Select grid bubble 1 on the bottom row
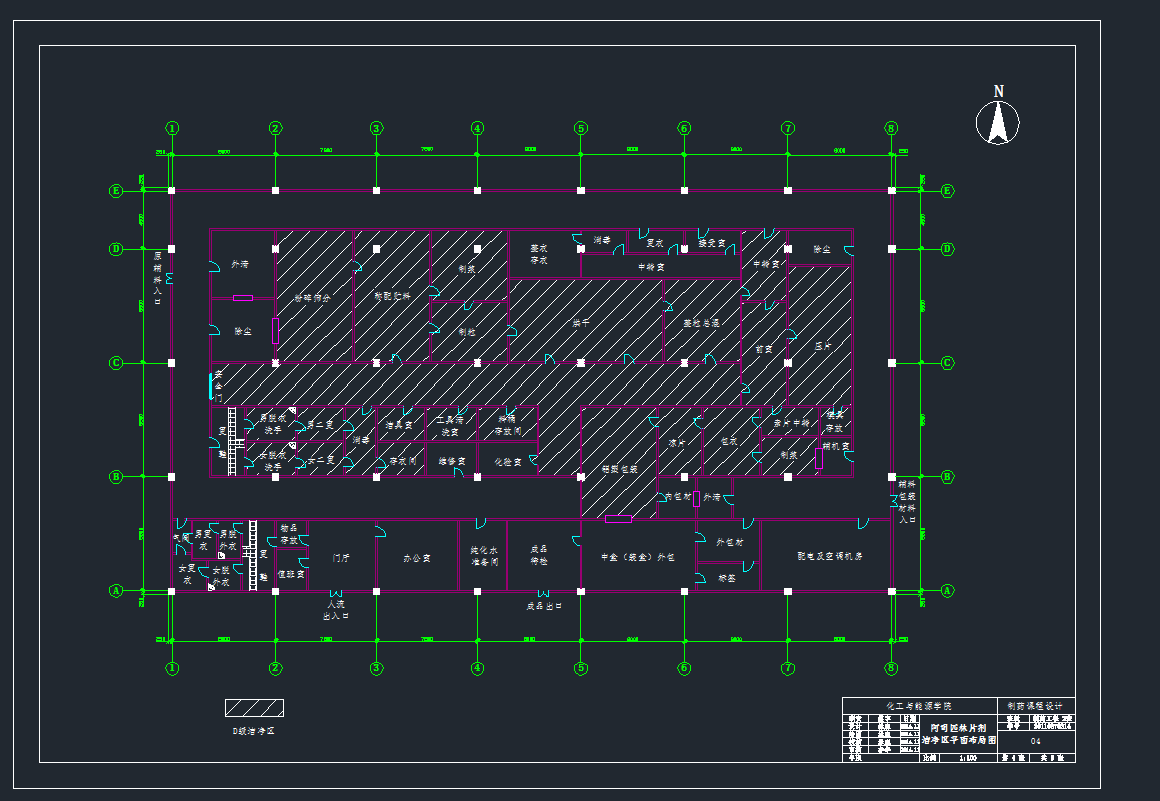Screen dimensions: 1160x801 pyautogui.click(x=172, y=667)
